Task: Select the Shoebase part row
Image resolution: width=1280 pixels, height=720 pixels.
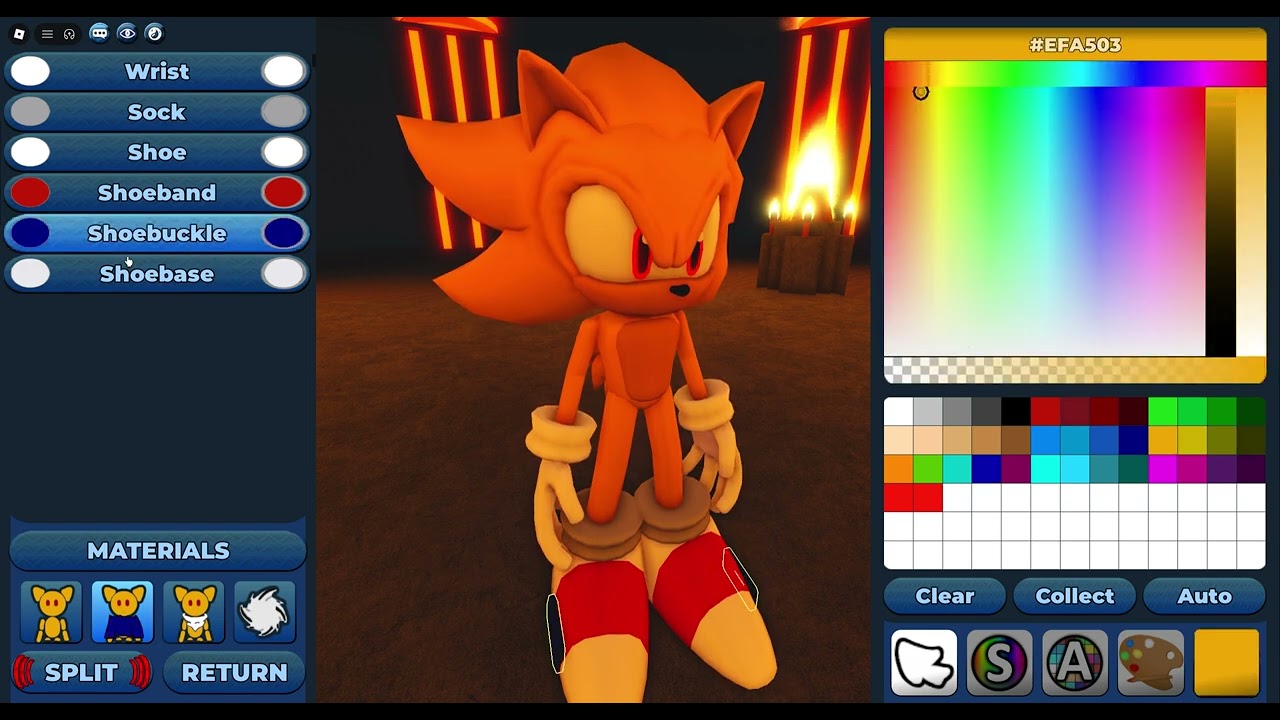Action: pos(157,273)
